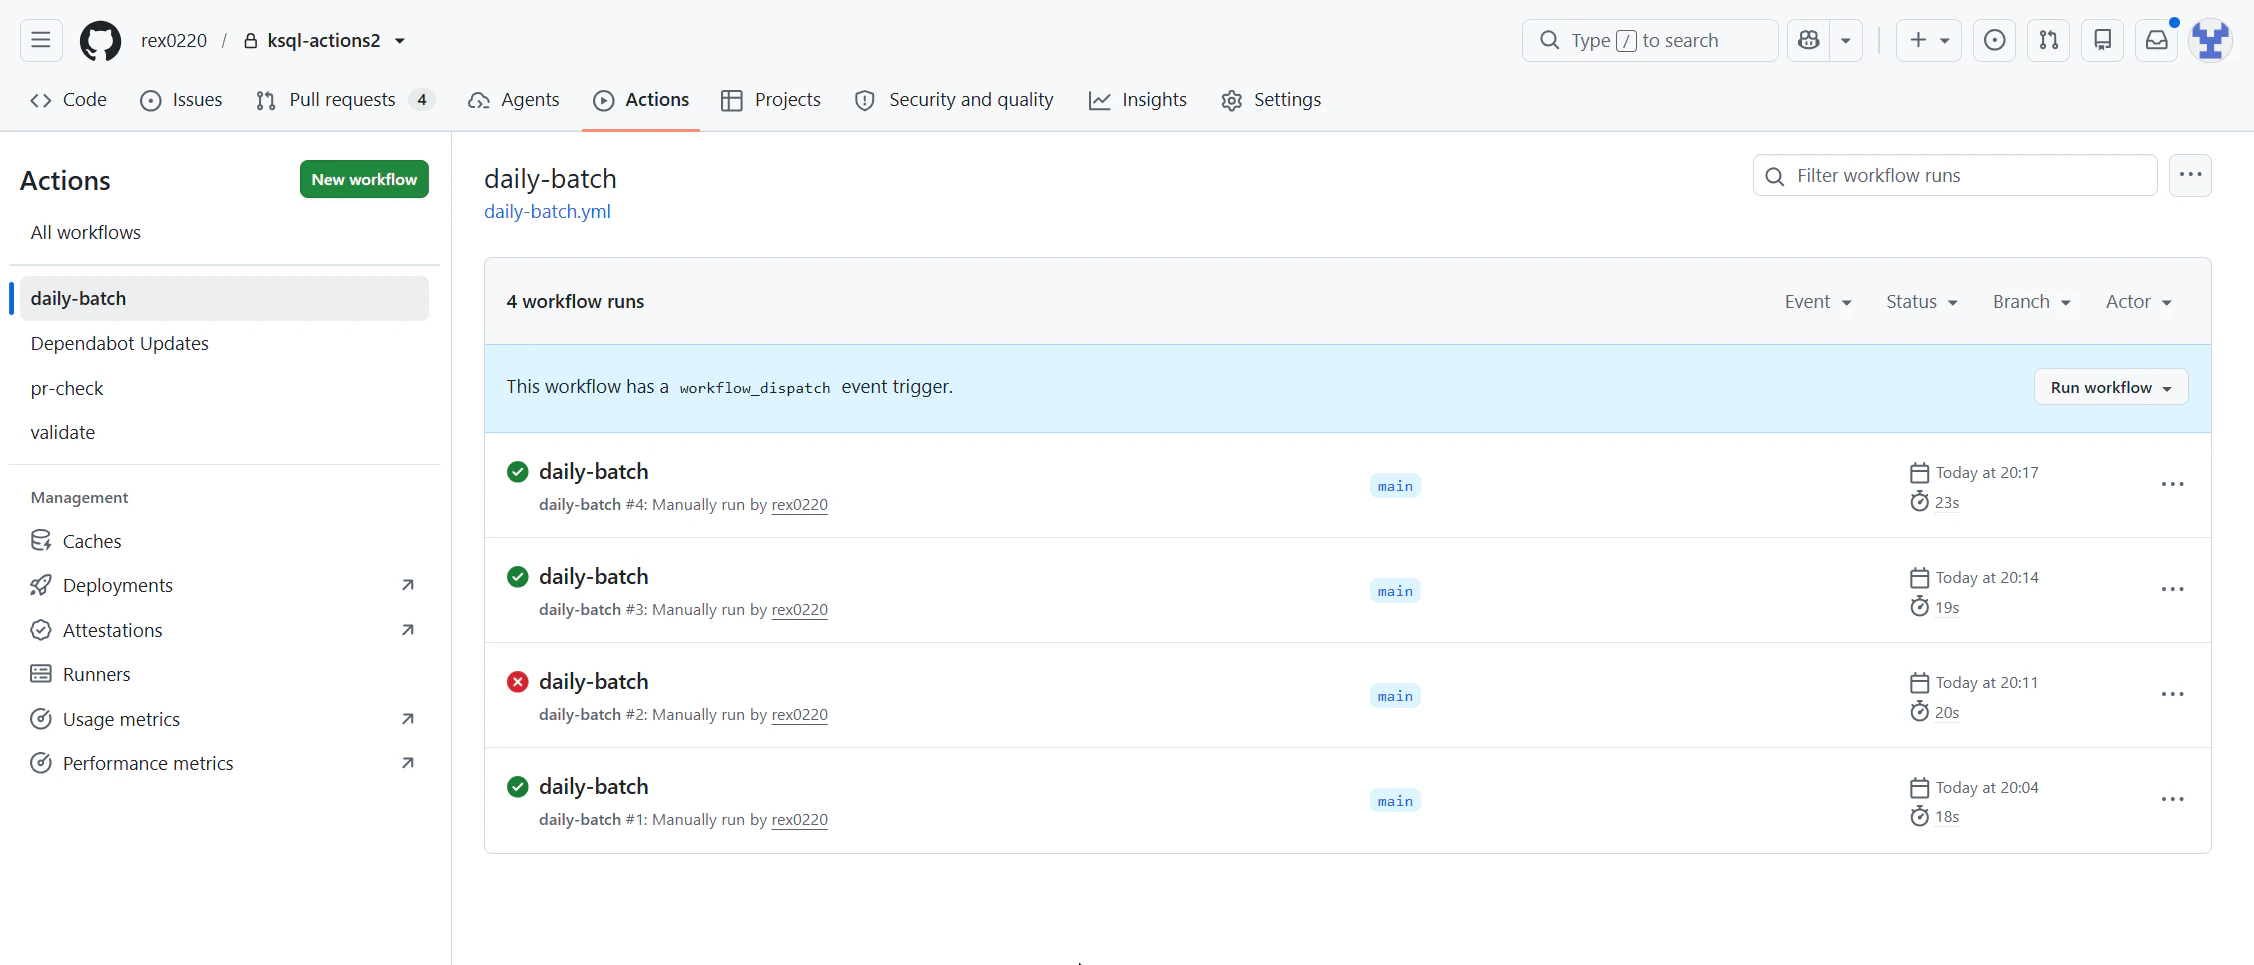Open the hamburger navigation menu

coord(41,40)
